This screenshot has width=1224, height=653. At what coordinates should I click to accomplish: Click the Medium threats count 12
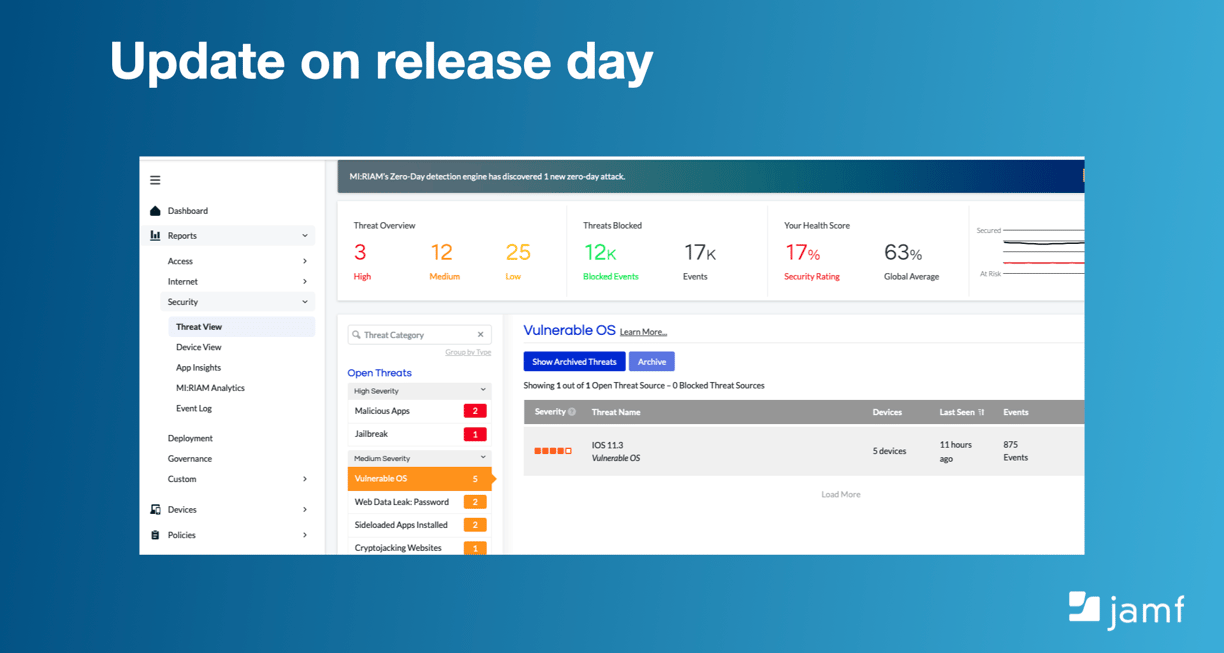442,253
